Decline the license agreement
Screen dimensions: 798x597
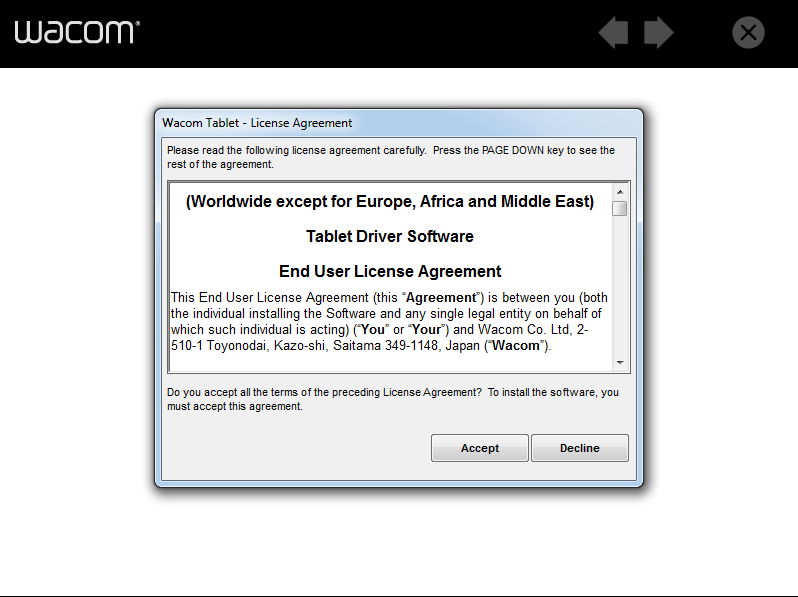point(580,448)
